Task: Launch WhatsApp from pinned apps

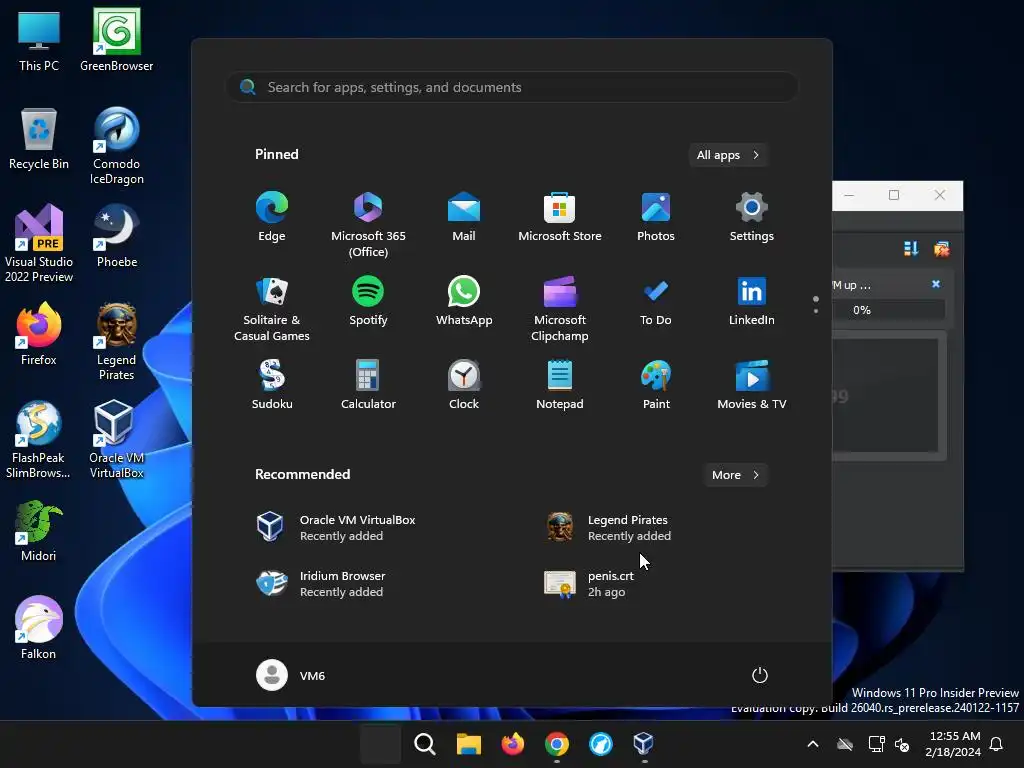Action: (464, 302)
